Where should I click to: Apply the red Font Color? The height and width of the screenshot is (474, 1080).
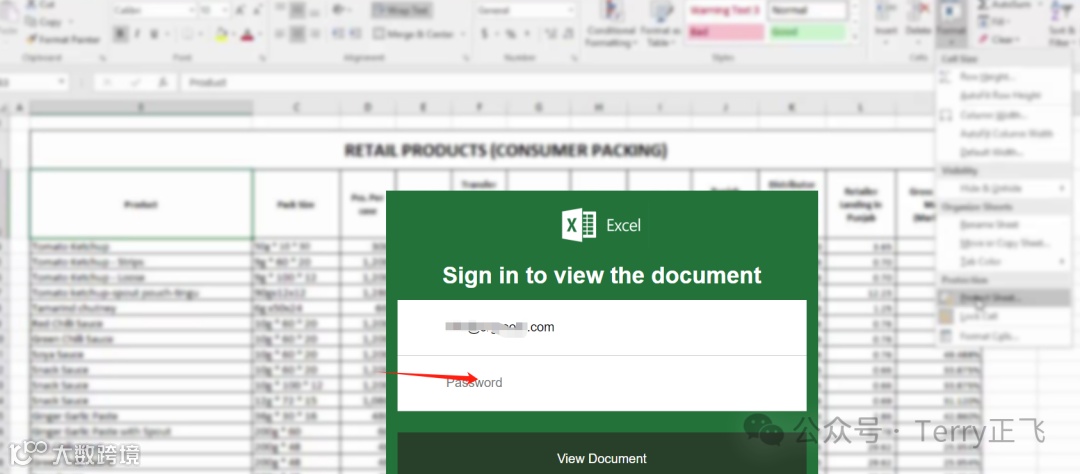(x=247, y=34)
